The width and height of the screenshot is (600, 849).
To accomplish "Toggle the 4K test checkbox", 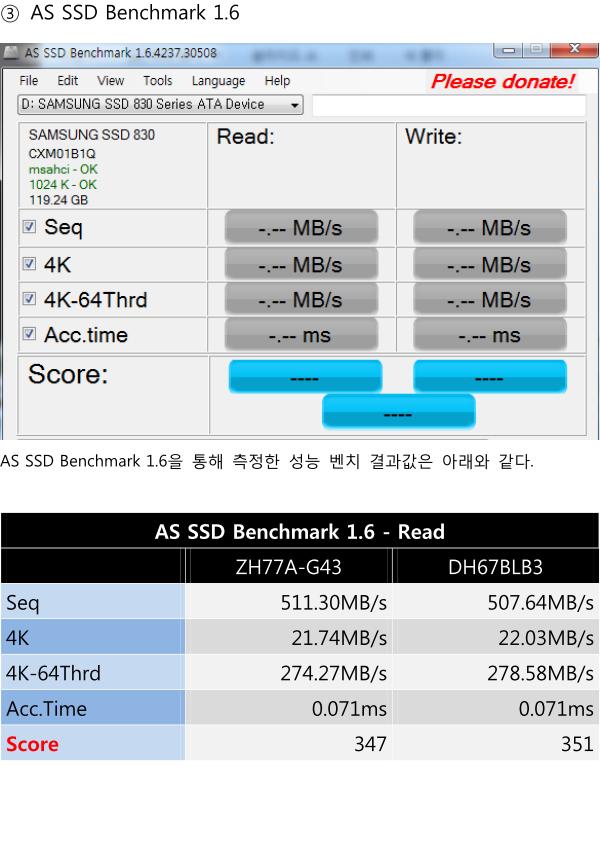I will pyautogui.click(x=29, y=264).
